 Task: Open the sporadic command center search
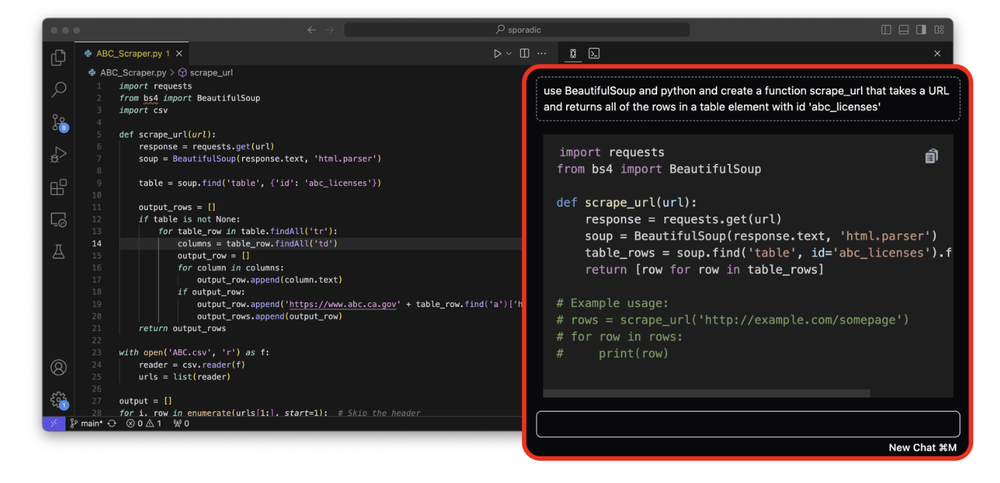pyautogui.click(x=517, y=30)
